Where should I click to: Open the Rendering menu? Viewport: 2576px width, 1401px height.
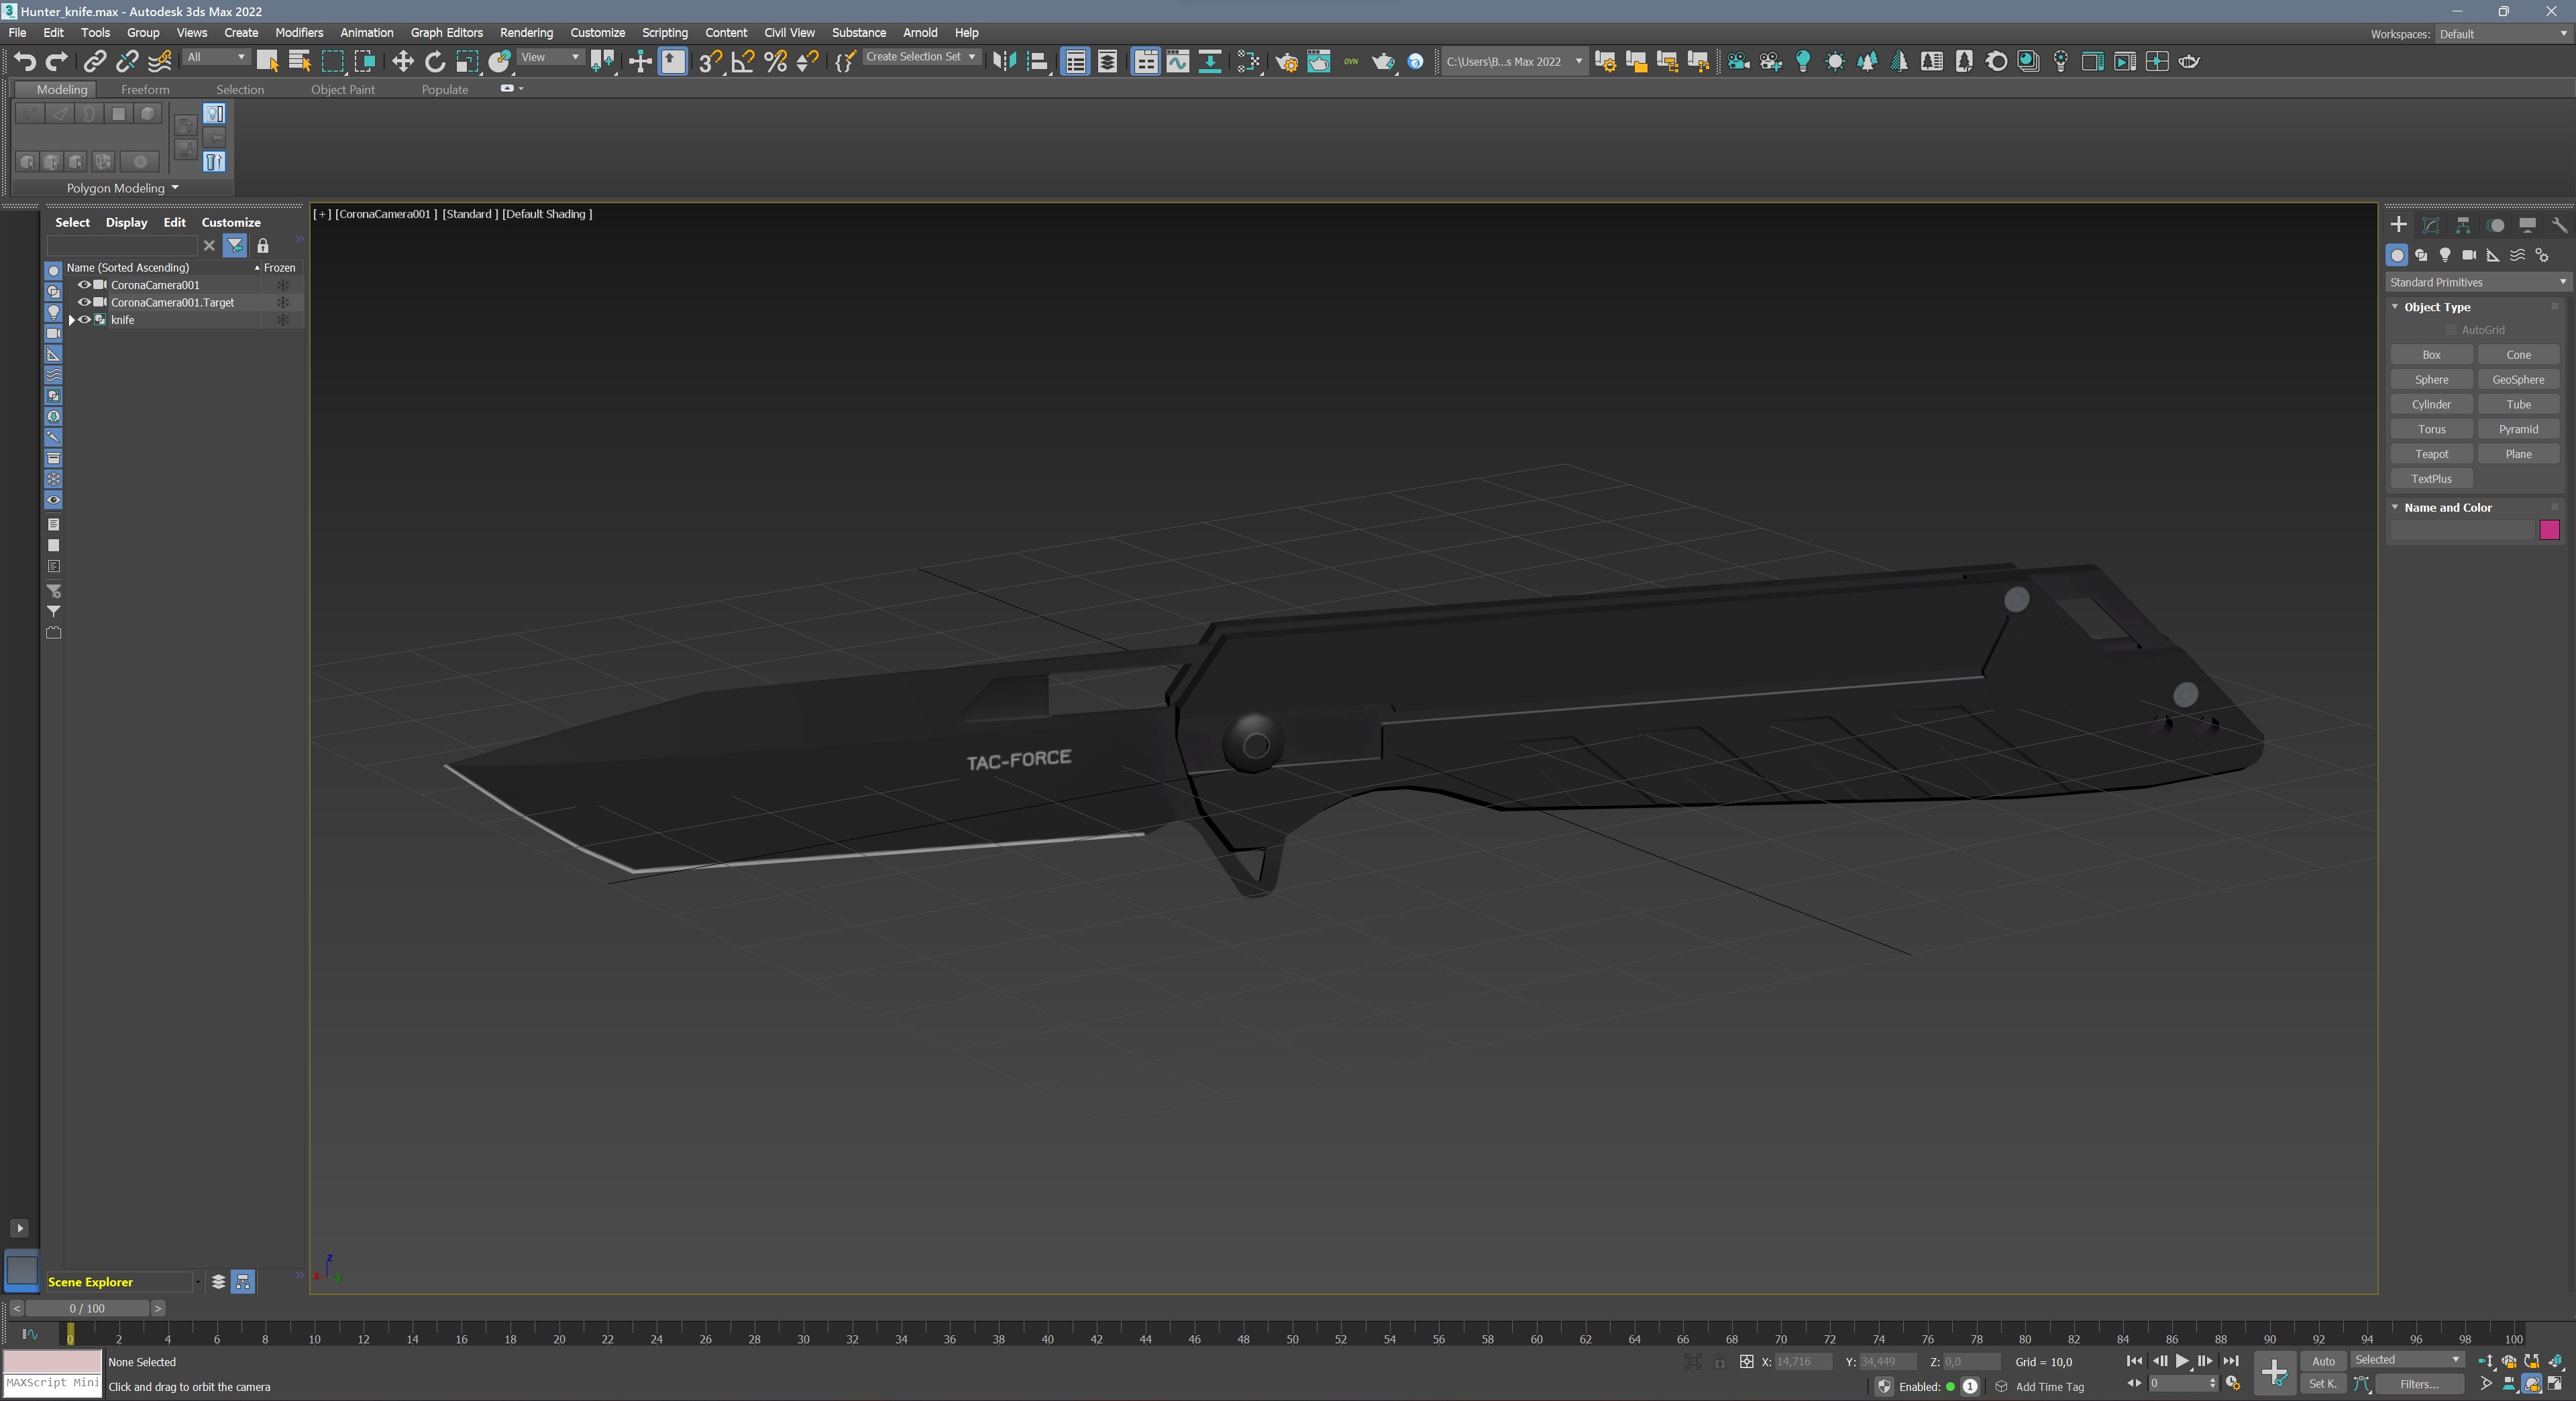[x=526, y=33]
